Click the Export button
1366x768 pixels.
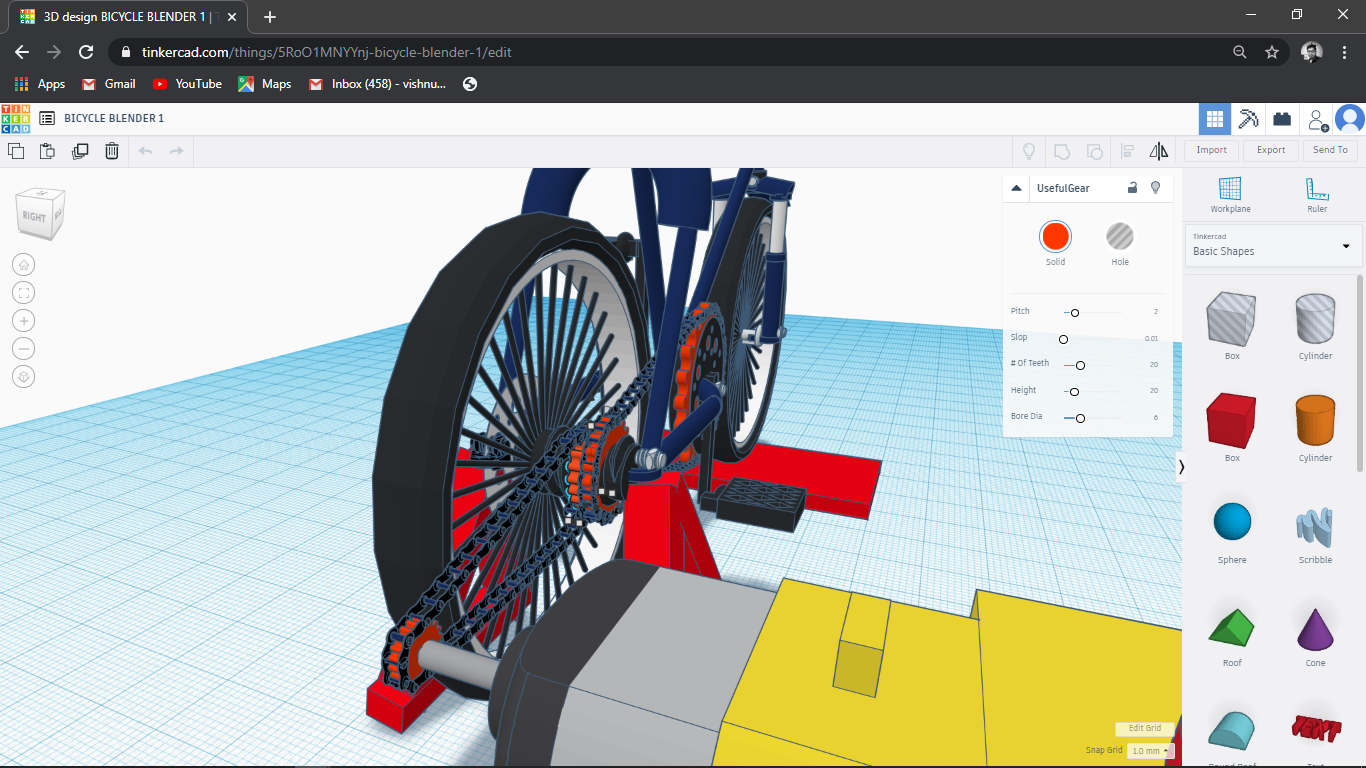pyautogui.click(x=1271, y=150)
